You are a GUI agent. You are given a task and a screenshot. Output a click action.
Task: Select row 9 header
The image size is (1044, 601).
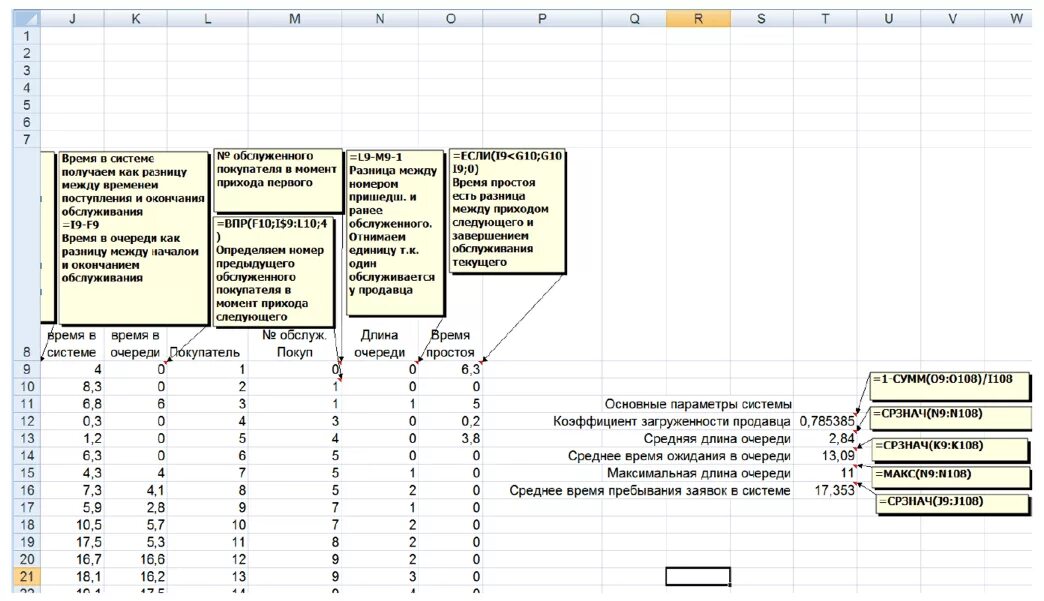[x=27, y=369]
